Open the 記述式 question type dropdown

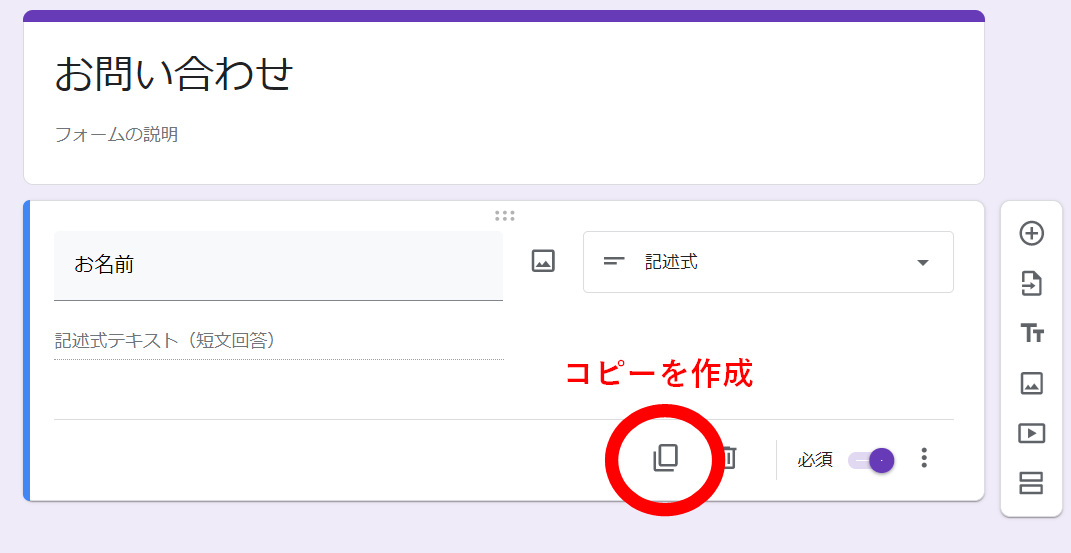pyautogui.click(x=768, y=262)
